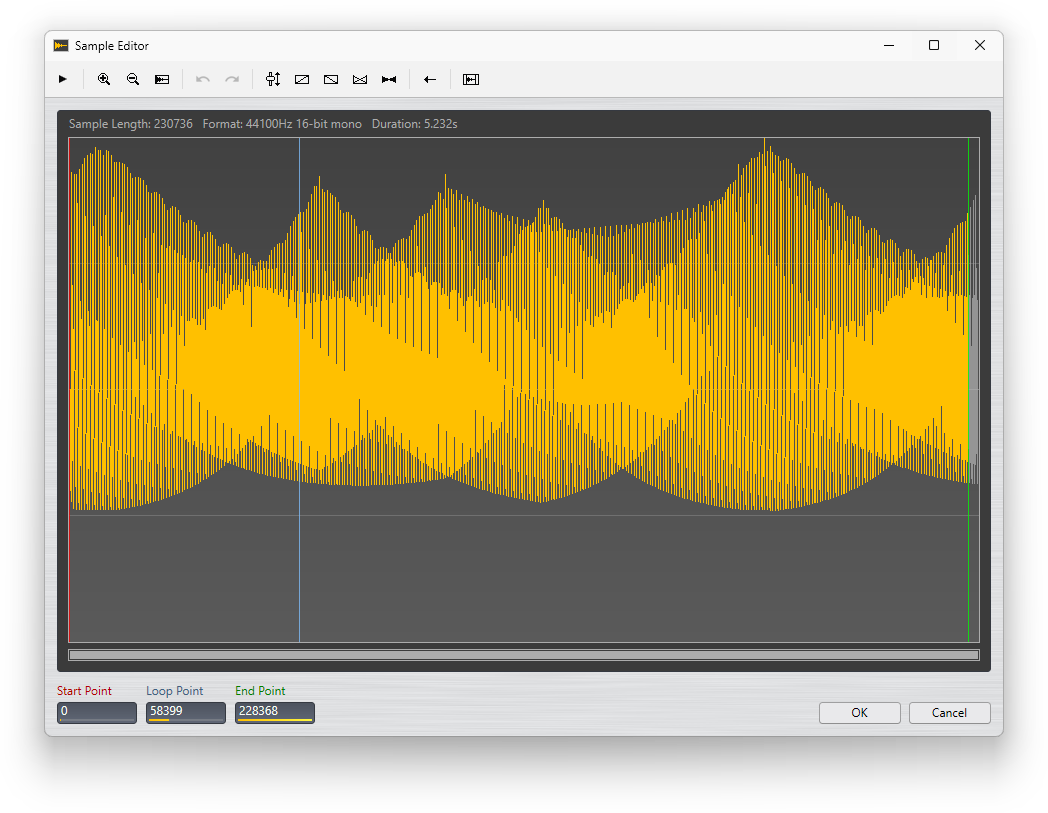The image size is (1048, 813).
Task: Play the sample with the play button
Action: pos(63,79)
